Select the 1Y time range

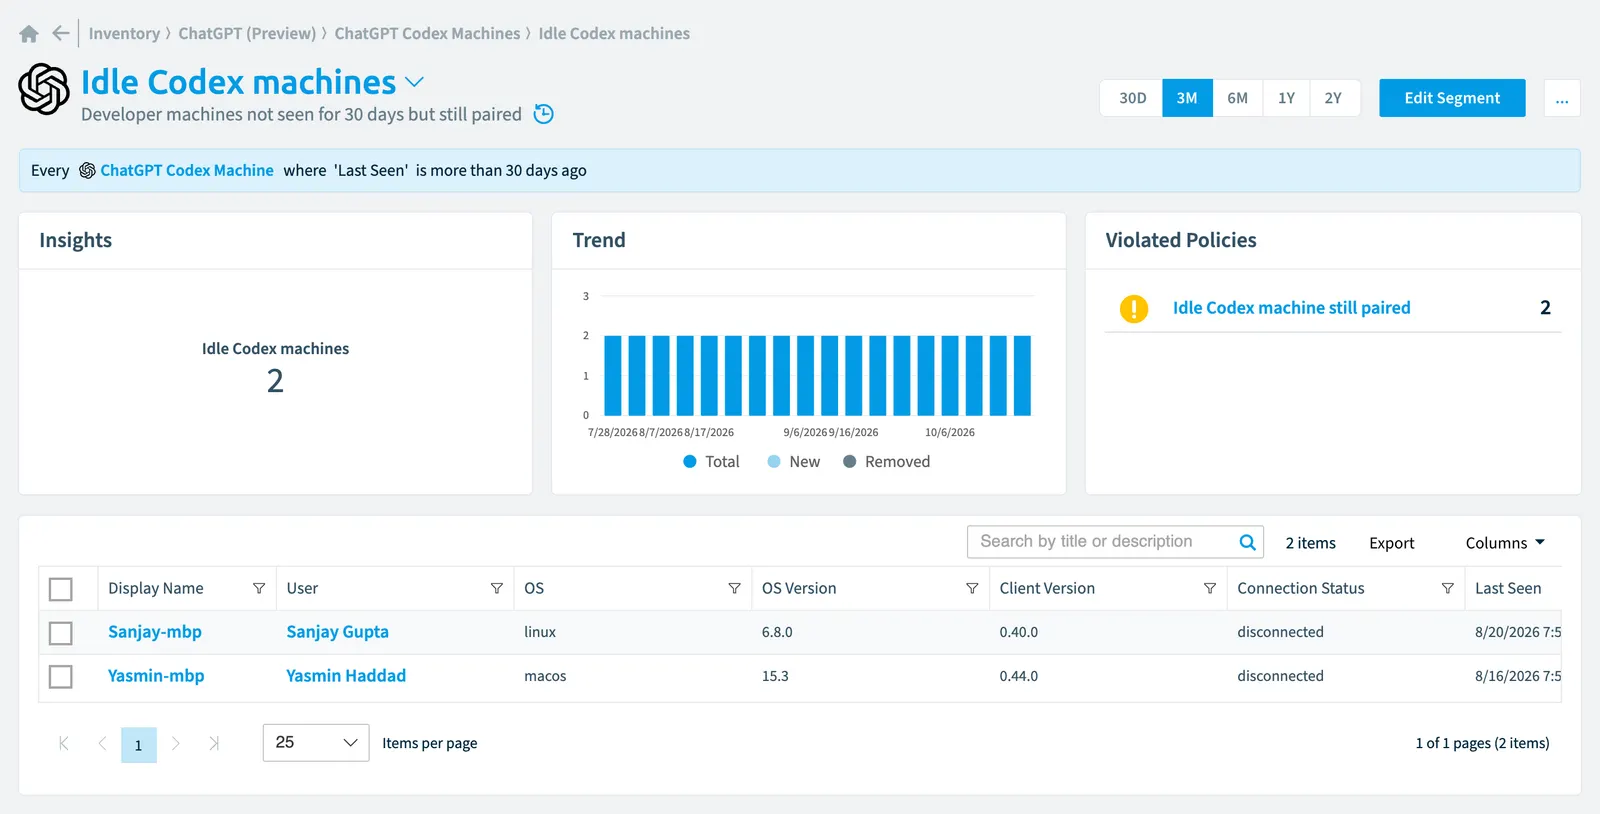[1286, 98]
